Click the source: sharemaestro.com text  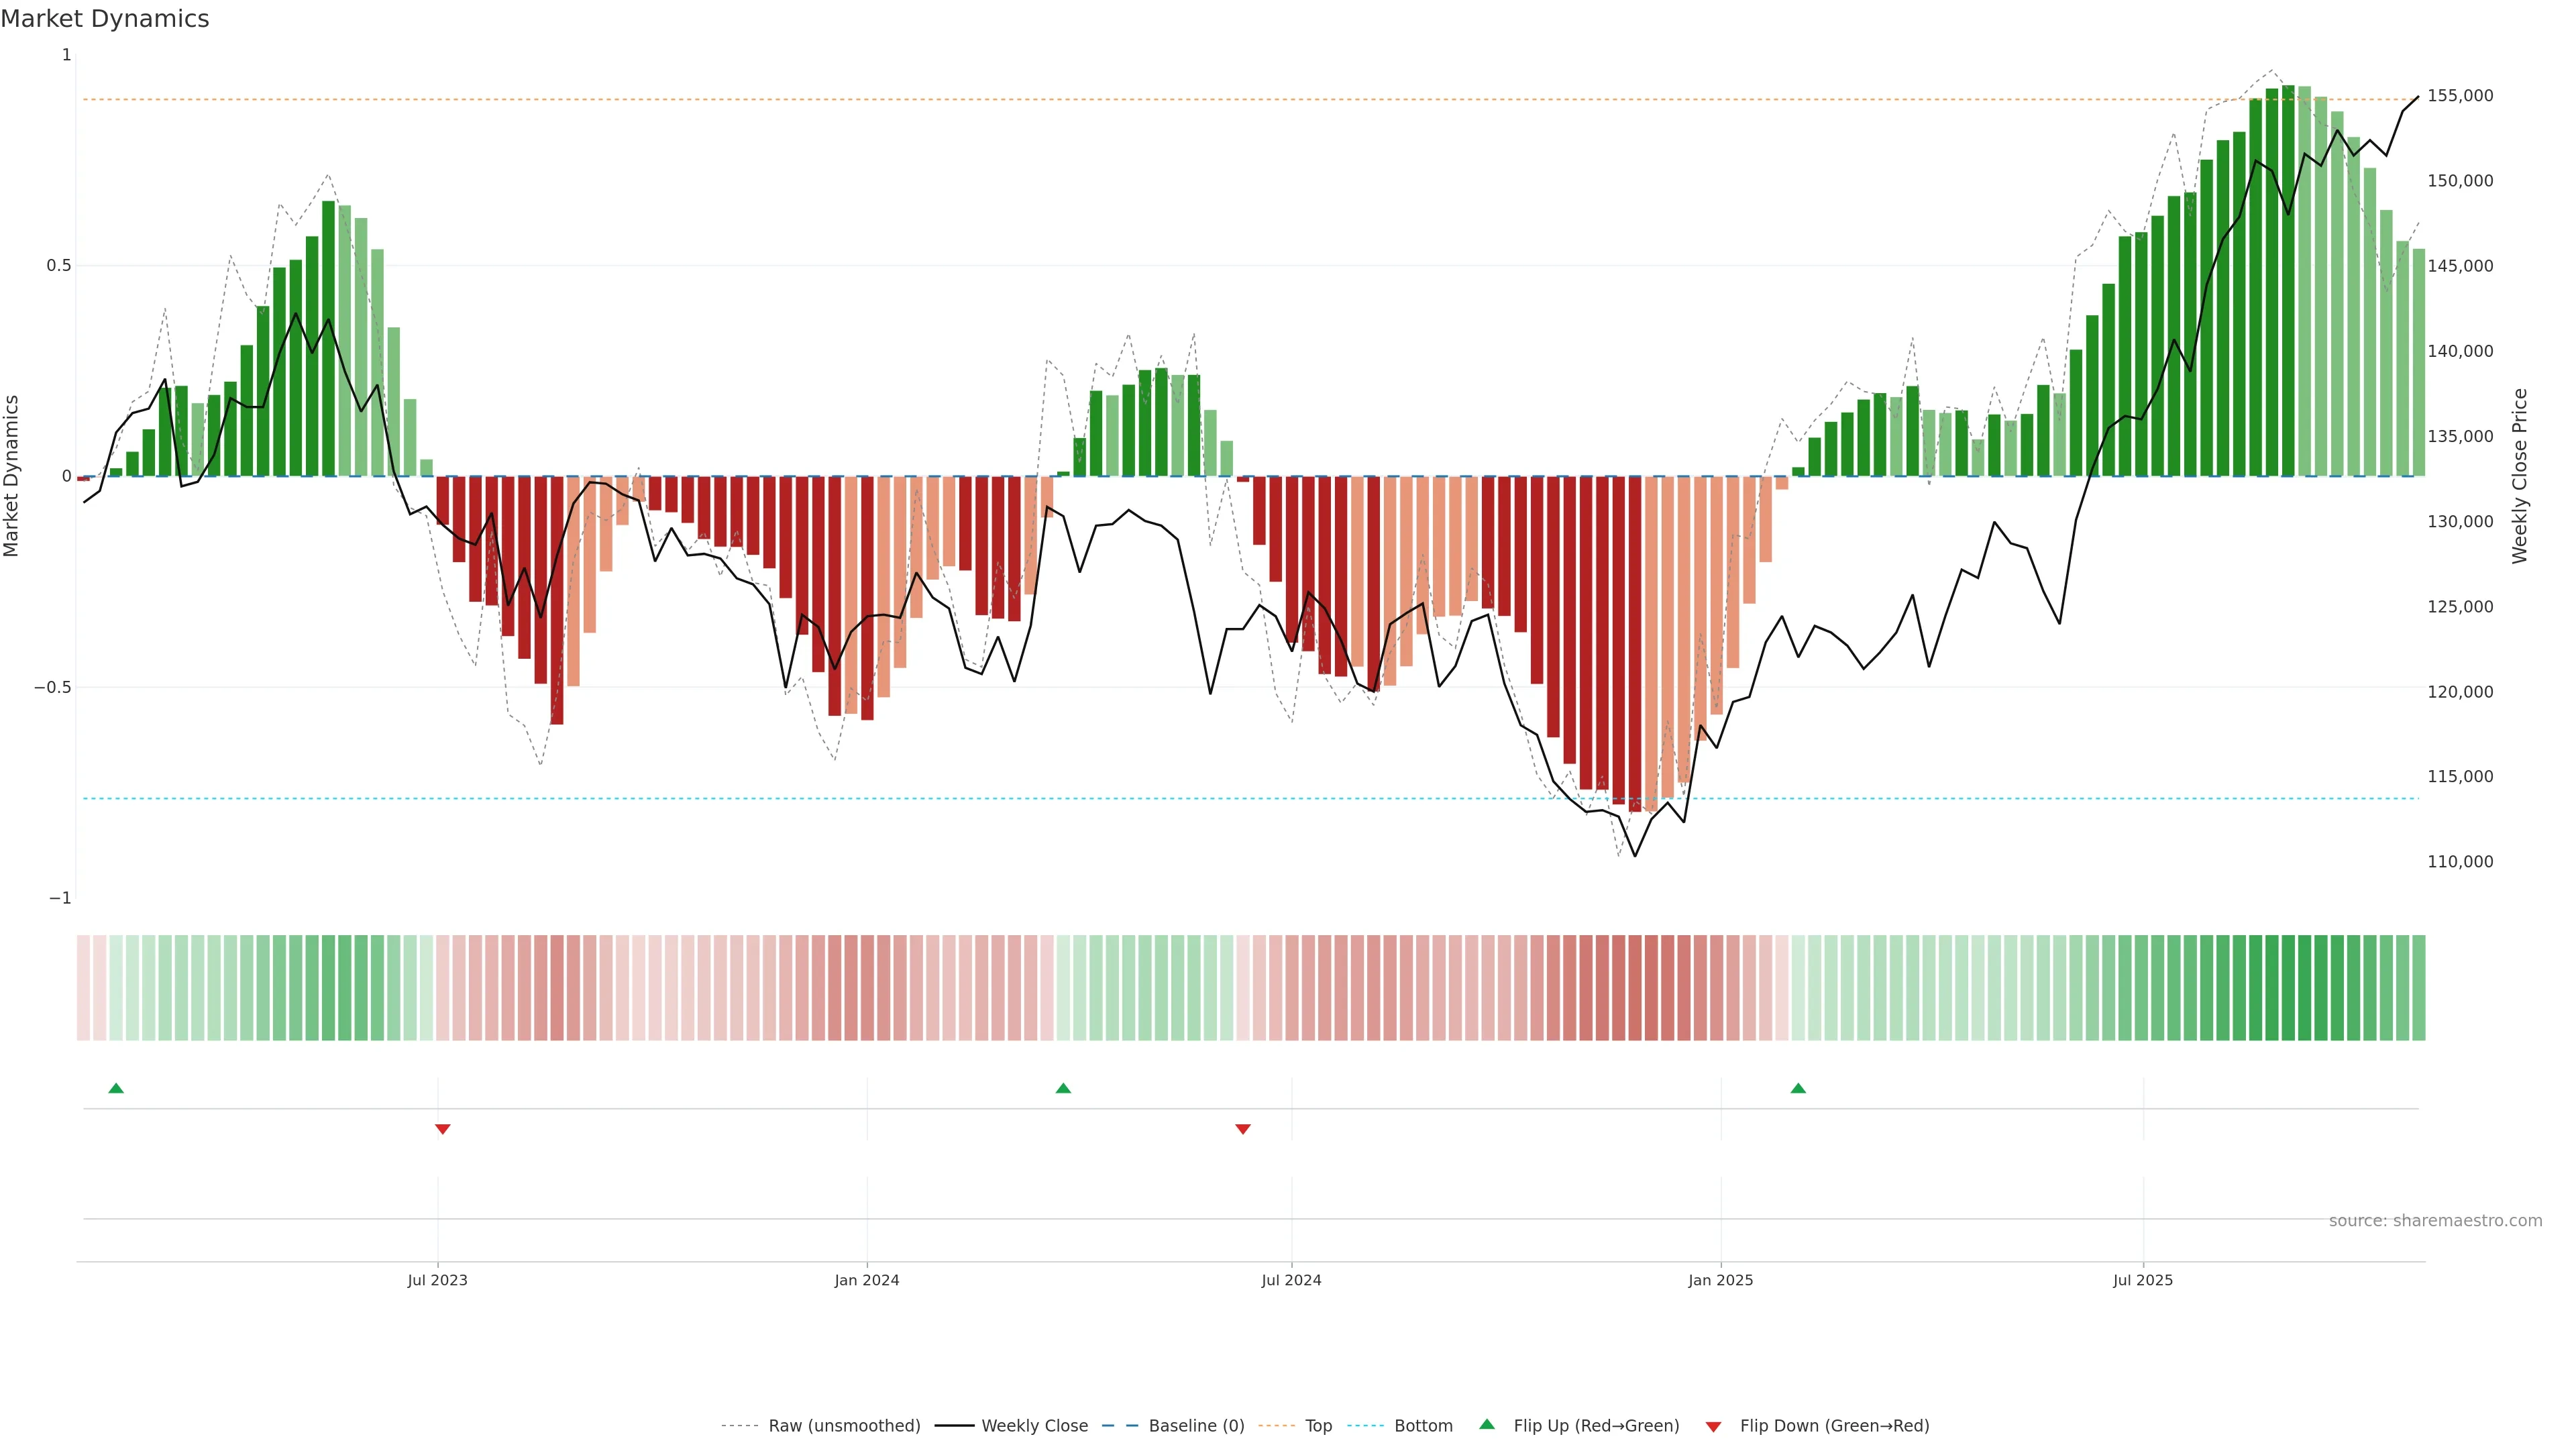(2435, 1221)
